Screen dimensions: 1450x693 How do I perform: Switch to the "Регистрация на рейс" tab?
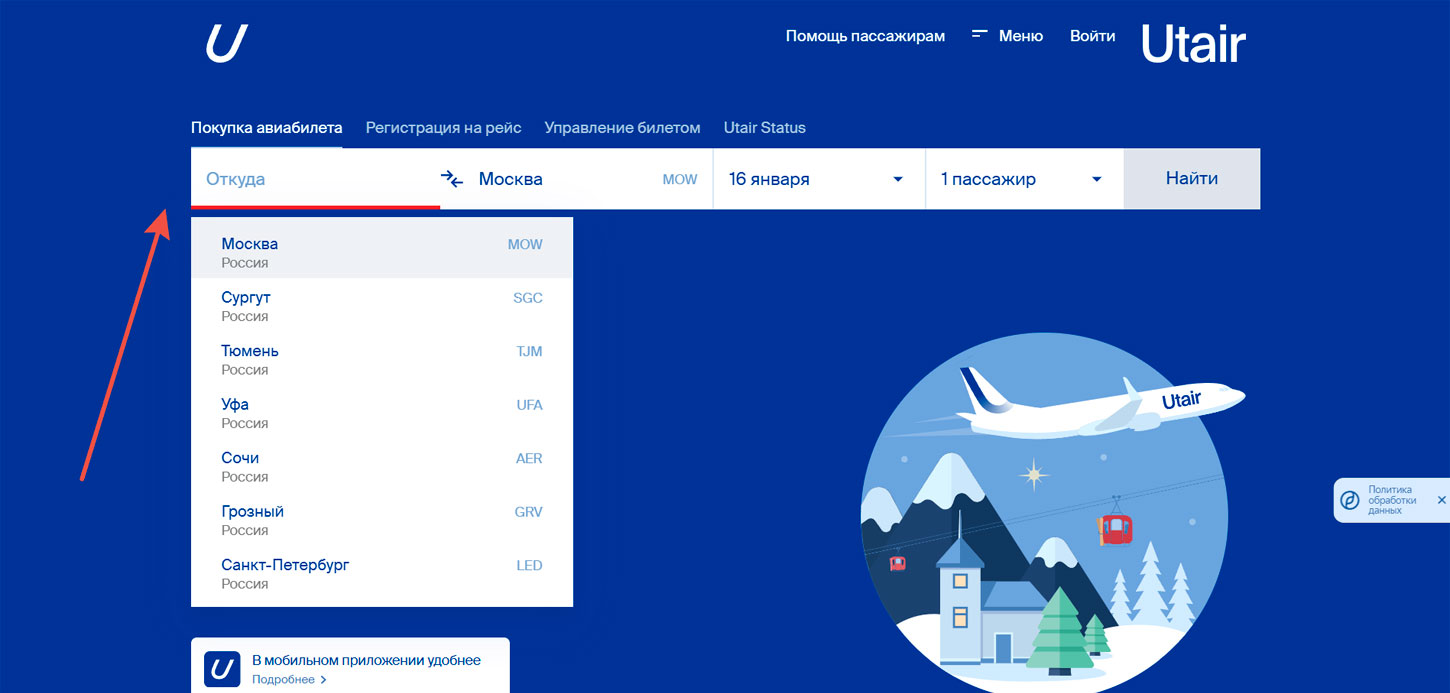pyautogui.click(x=443, y=127)
